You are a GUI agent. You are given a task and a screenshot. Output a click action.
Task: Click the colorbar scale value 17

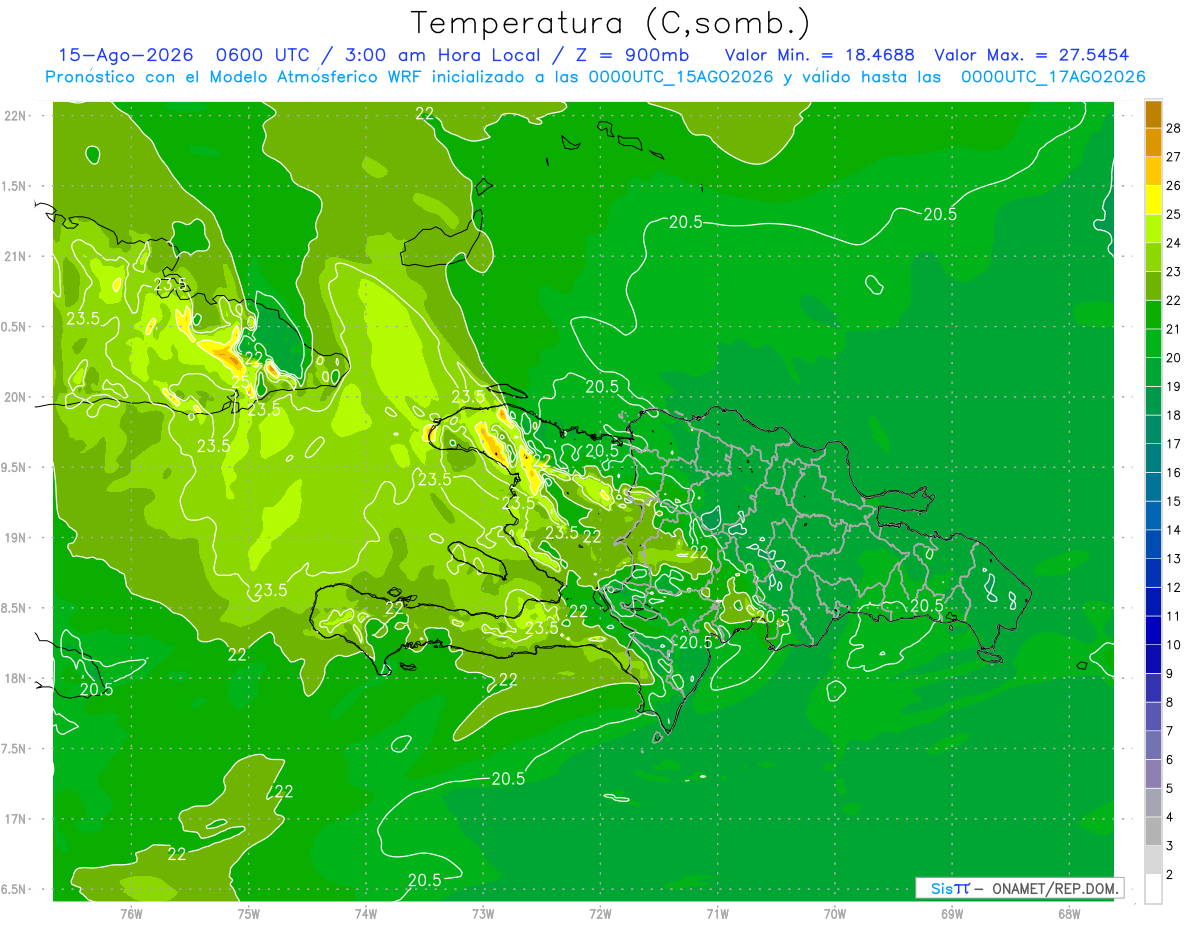click(1174, 444)
